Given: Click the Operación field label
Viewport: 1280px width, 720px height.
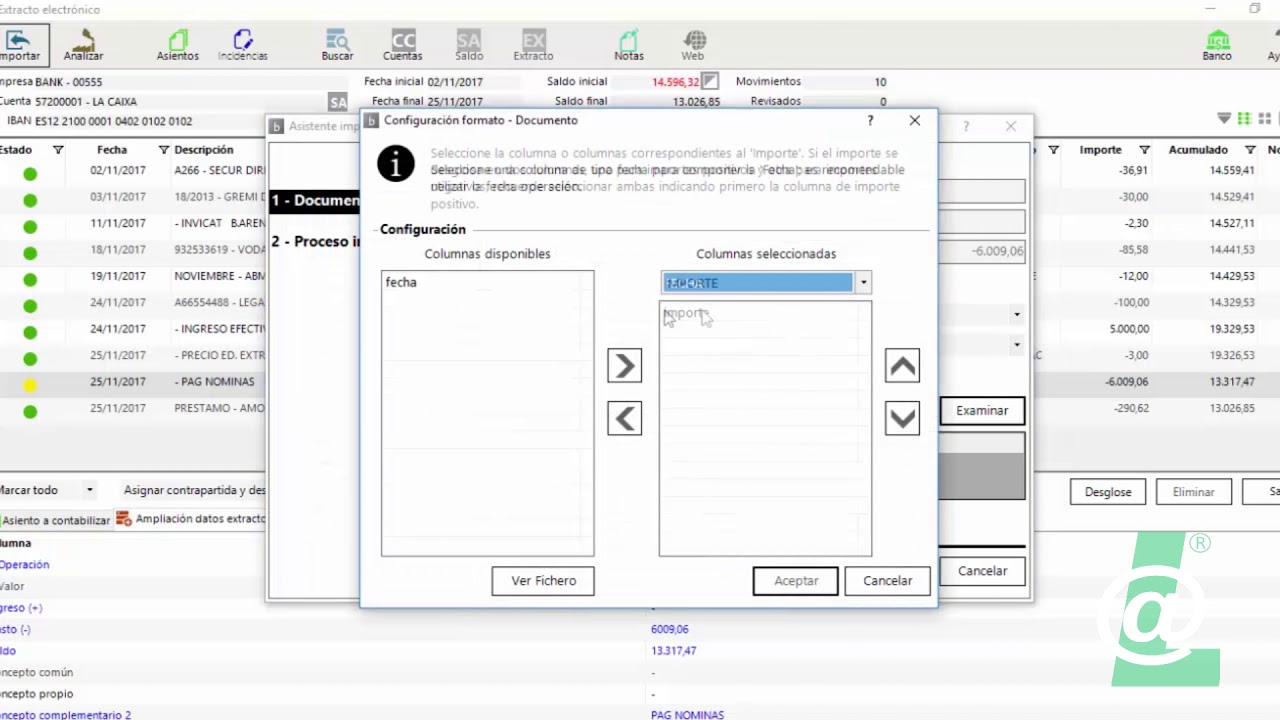Looking at the screenshot, I should 24,565.
